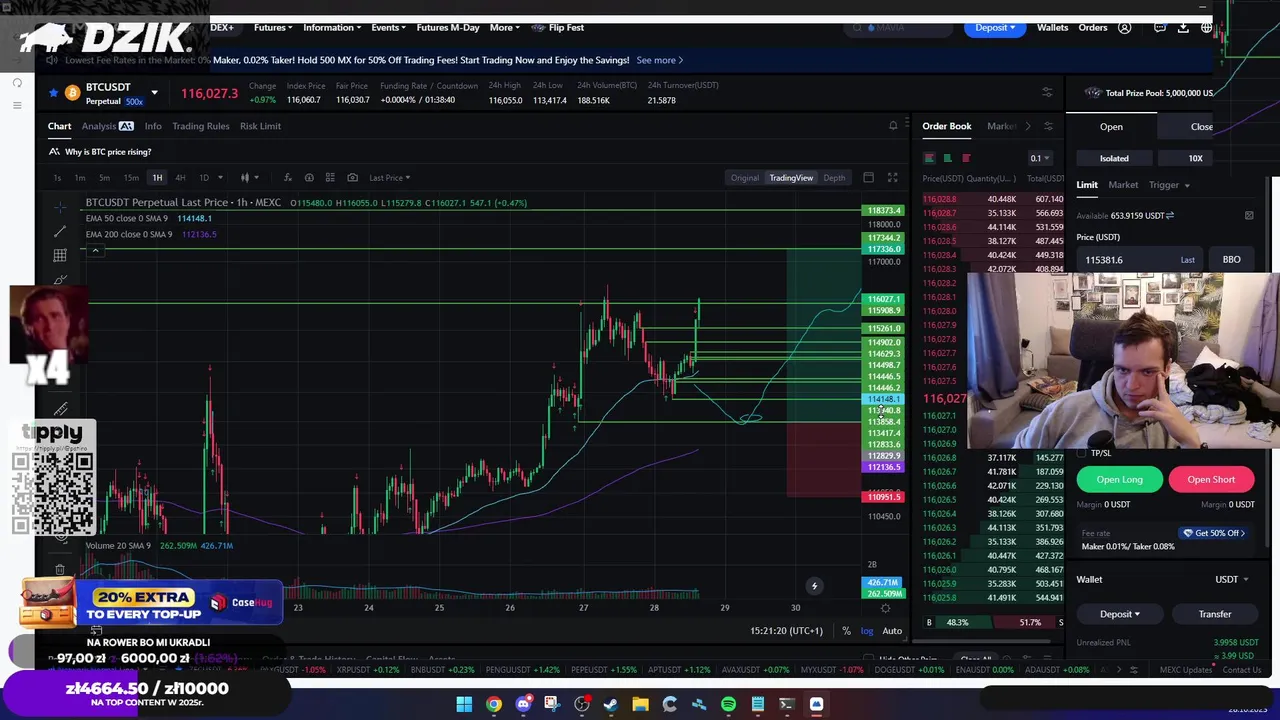This screenshot has height=720, width=1280.
Task: Open the Info tab
Action: click(x=153, y=126)
